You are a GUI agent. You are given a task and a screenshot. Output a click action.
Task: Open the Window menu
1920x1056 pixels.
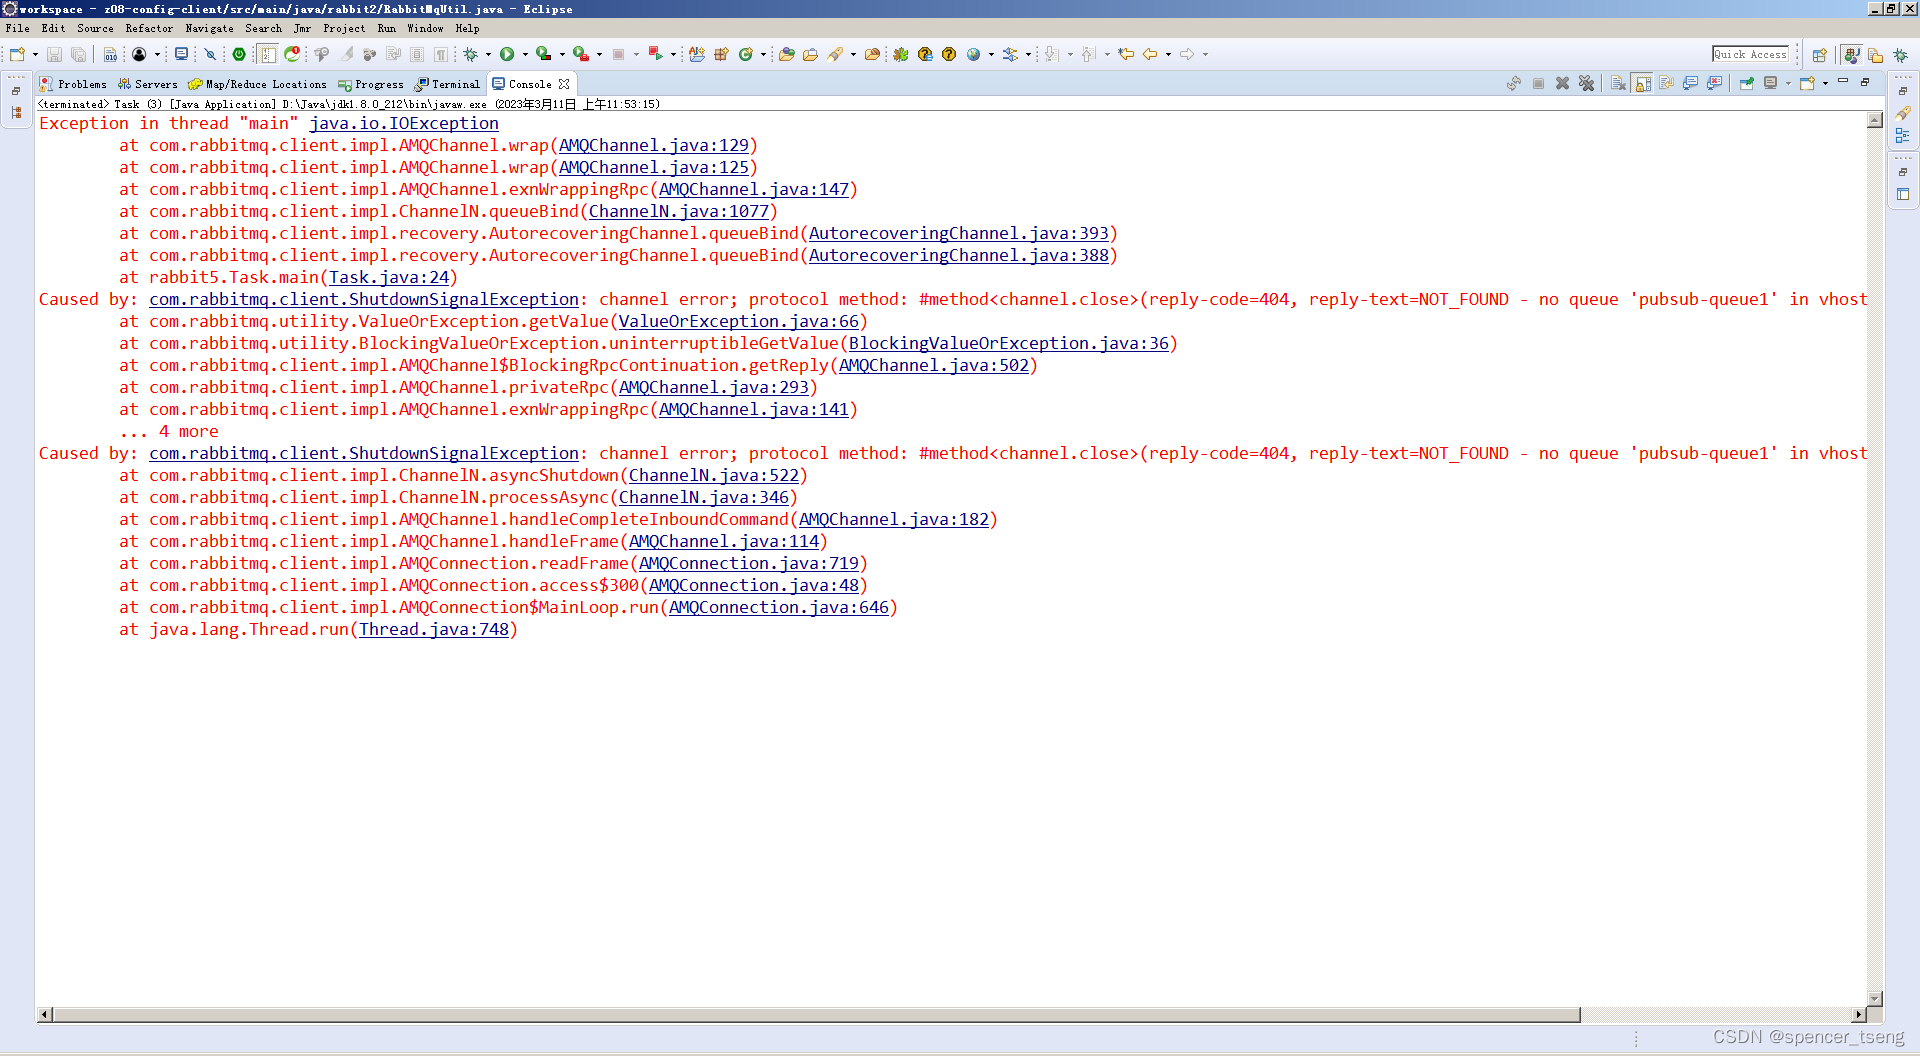425,28
